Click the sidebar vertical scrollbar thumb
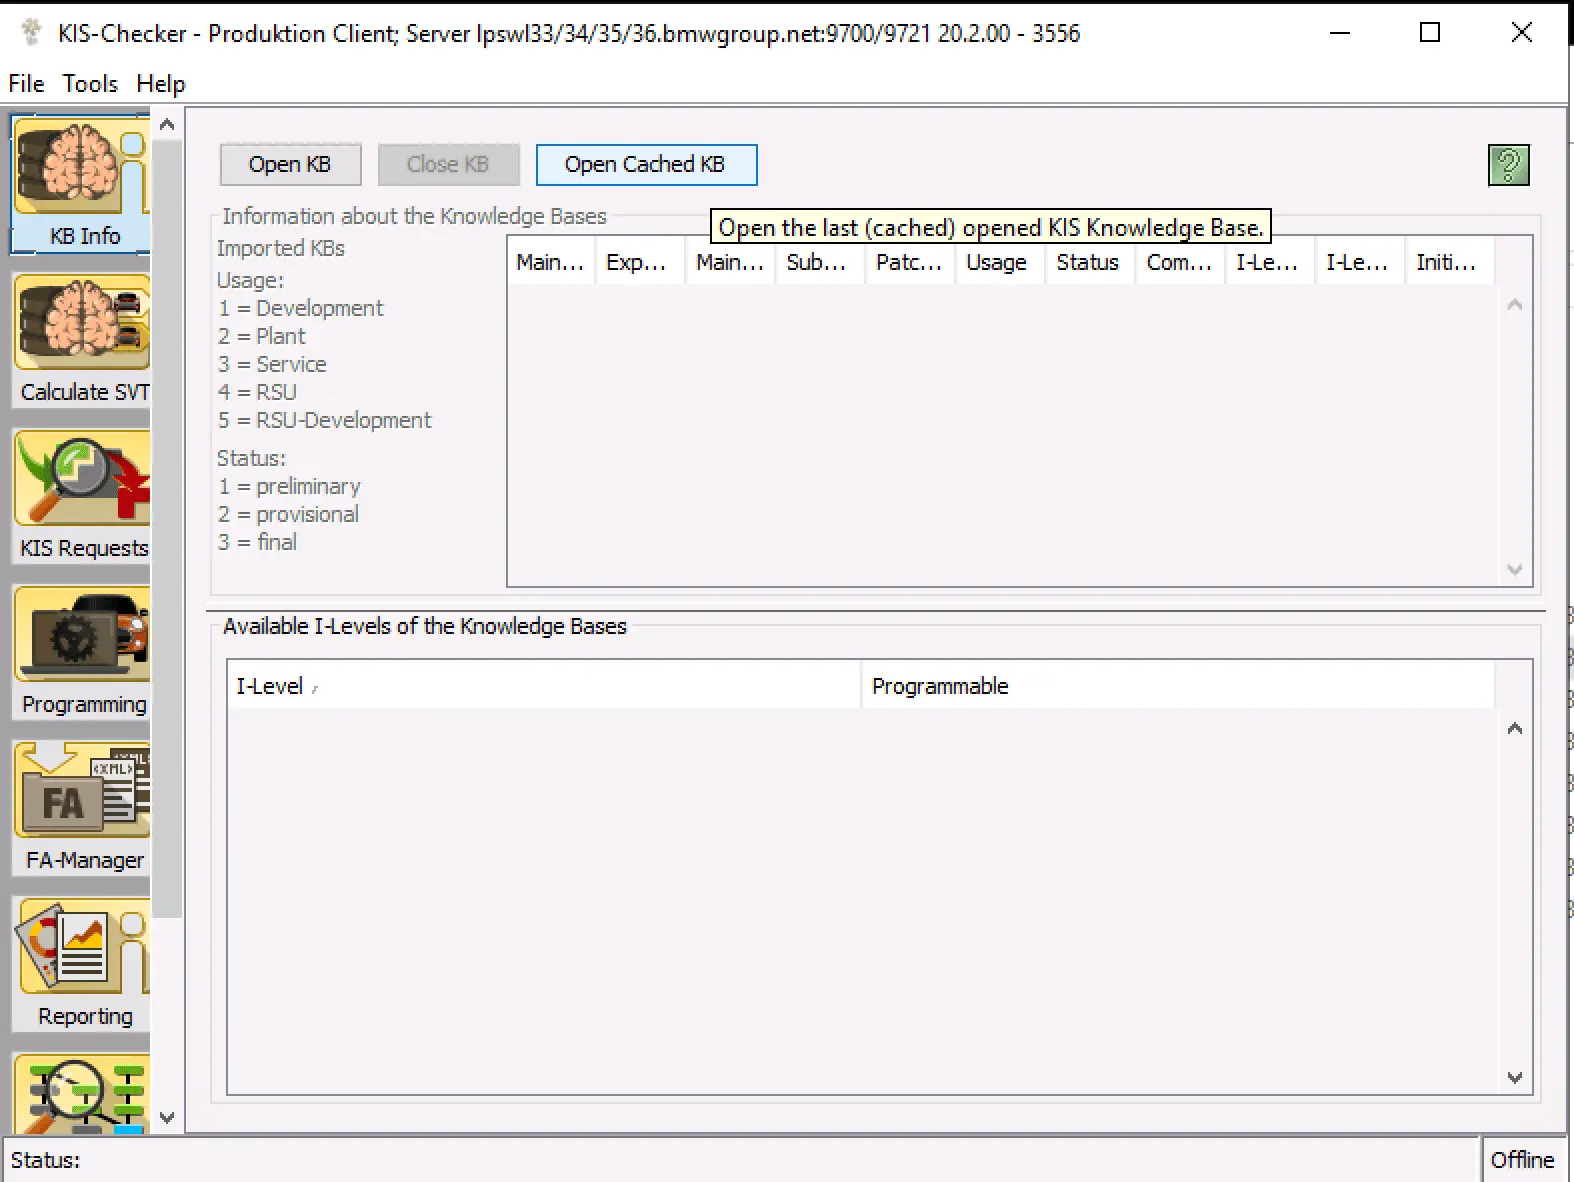Image resolution: width=1574 pixels, height=1182 pixels. [168, 530]
